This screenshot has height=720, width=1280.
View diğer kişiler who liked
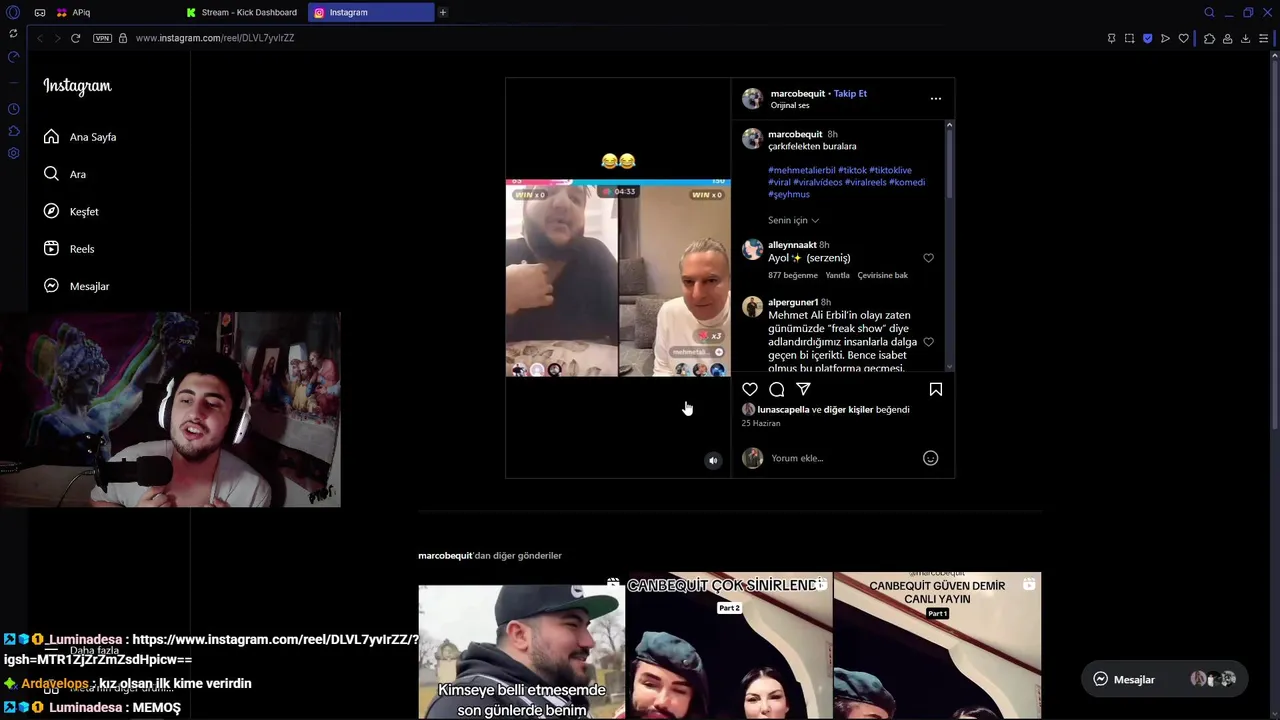pos(848,410)
